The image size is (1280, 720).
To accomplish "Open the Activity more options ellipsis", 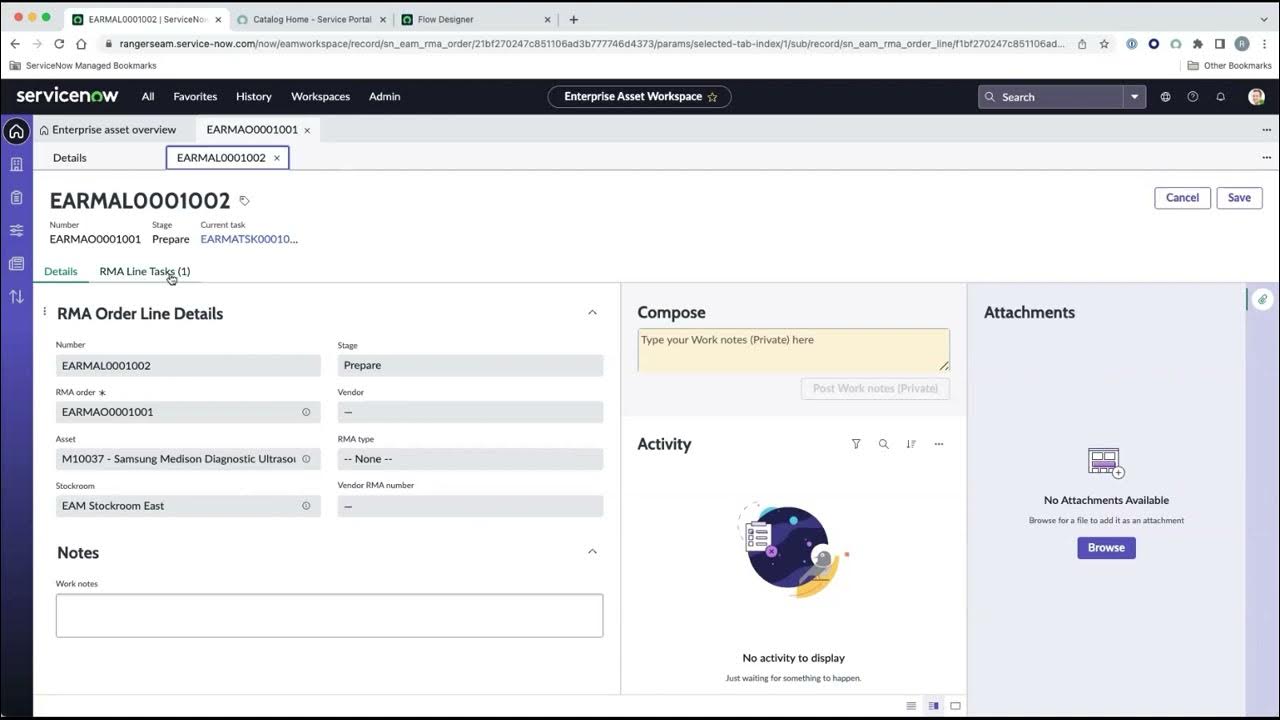I will [938, 444].
